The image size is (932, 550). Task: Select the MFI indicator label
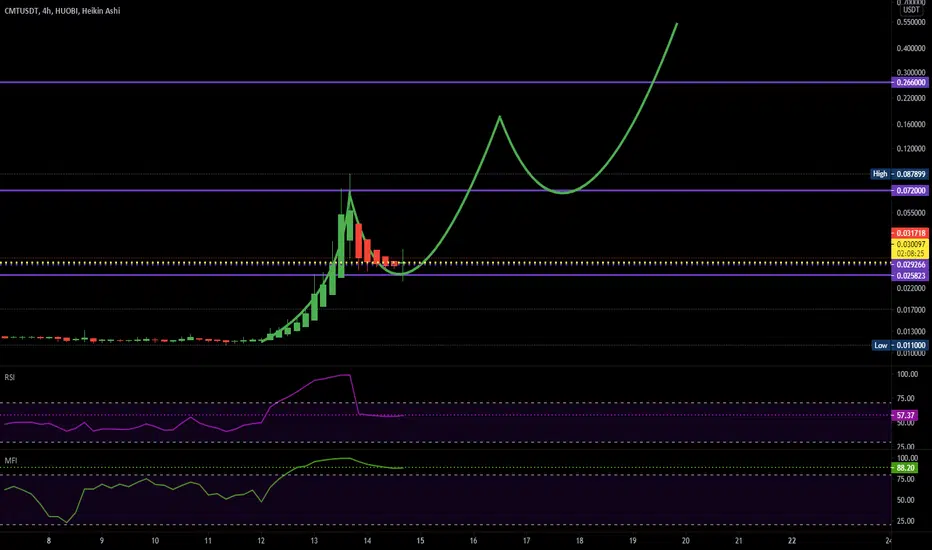[x=11, y=461]
